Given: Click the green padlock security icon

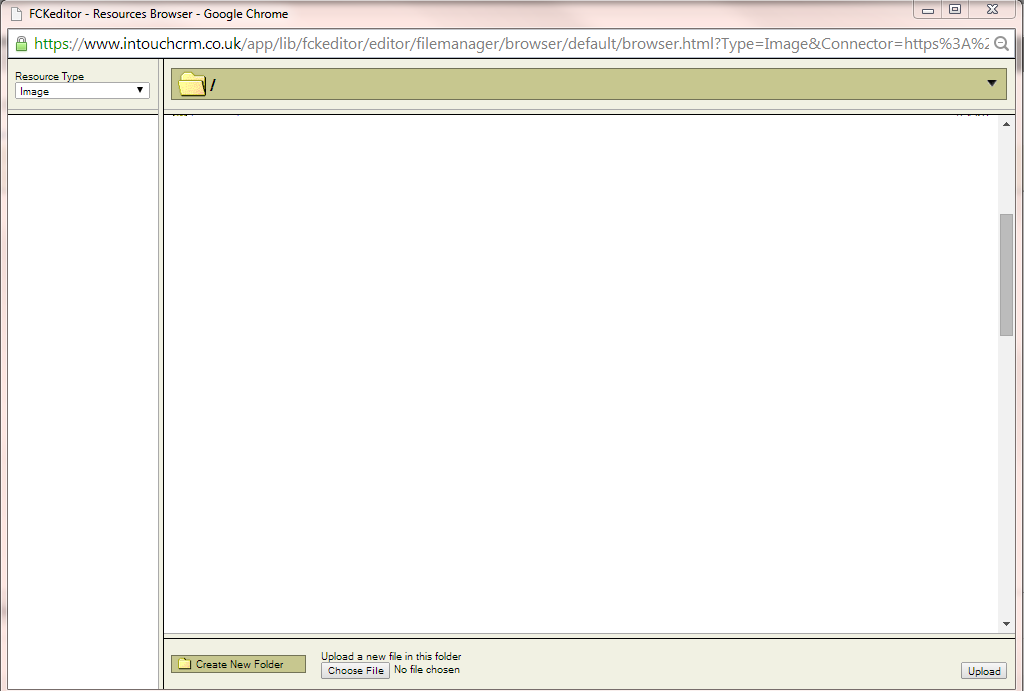Looking at the screenshot, I should (x=22, y=44).
